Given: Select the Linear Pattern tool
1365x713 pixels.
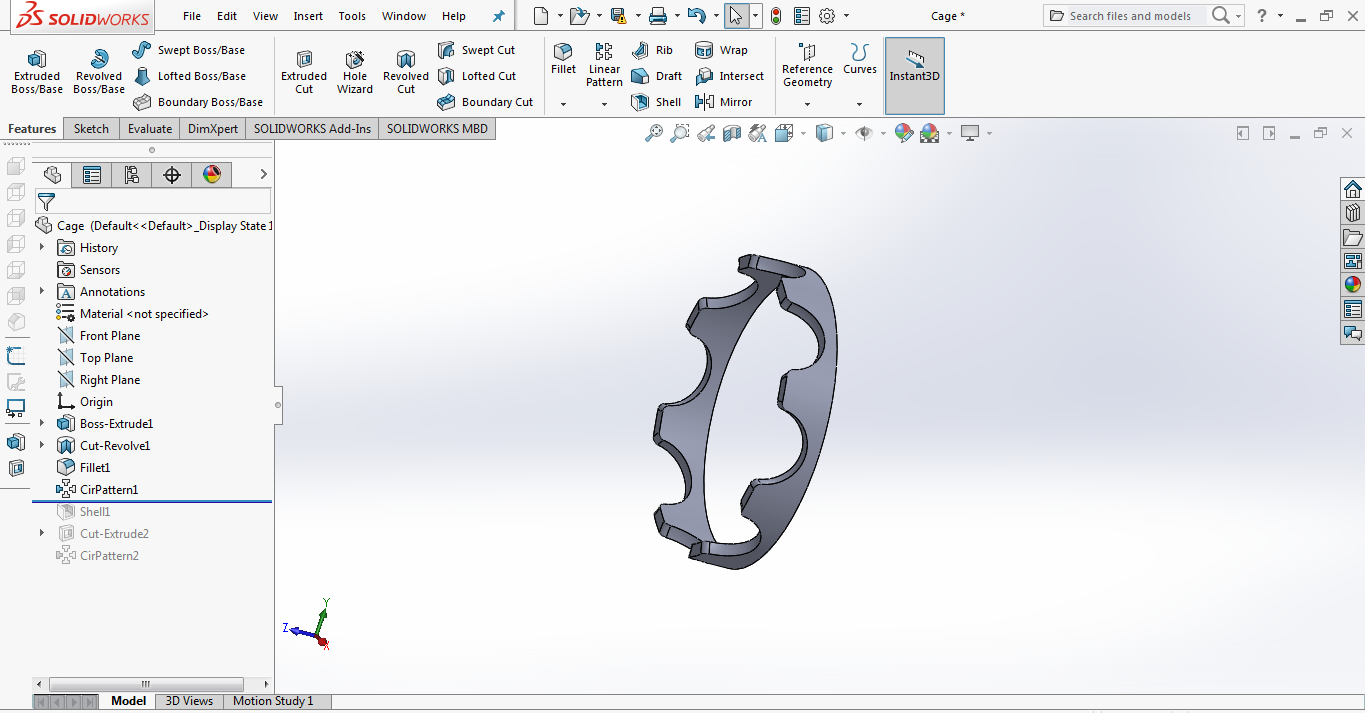Looking at the screenshot, I should tap(604, 65).
